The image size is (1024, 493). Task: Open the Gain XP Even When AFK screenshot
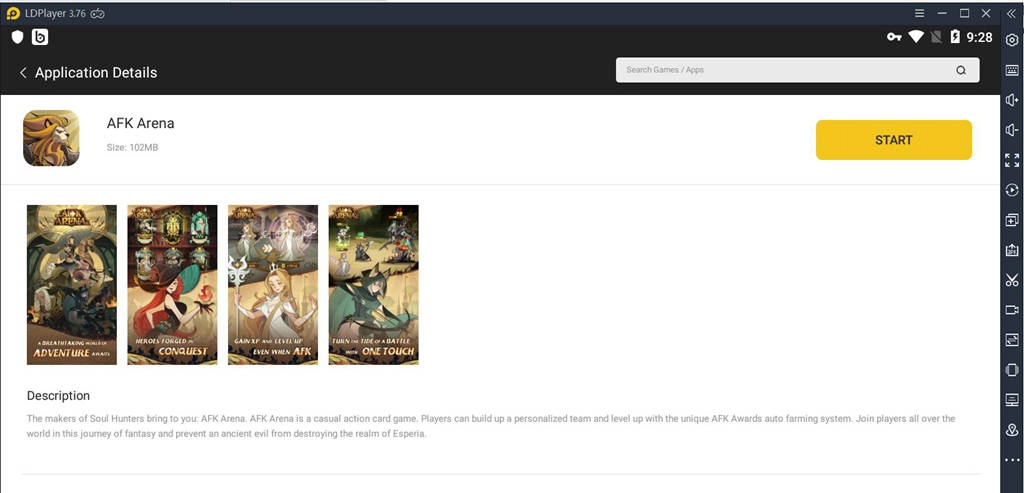coord(273,285)
